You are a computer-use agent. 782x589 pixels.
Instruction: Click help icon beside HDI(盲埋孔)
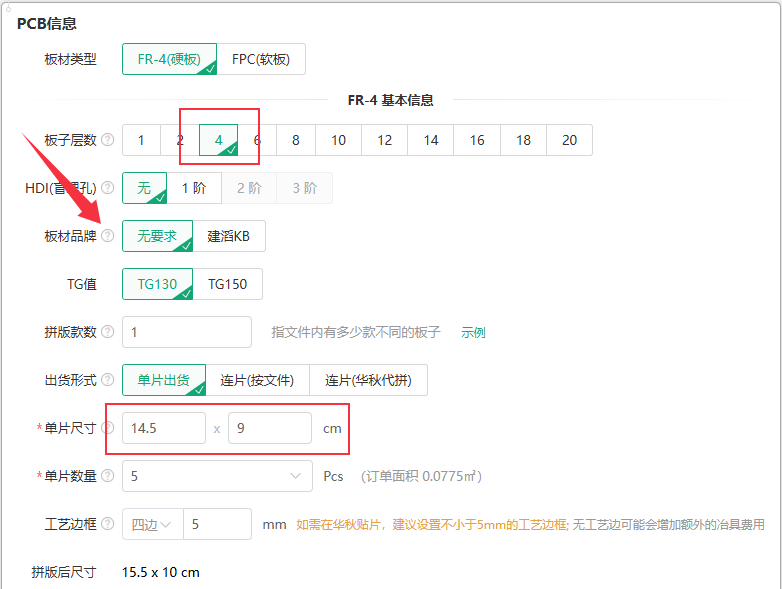(x=108, y=188)
